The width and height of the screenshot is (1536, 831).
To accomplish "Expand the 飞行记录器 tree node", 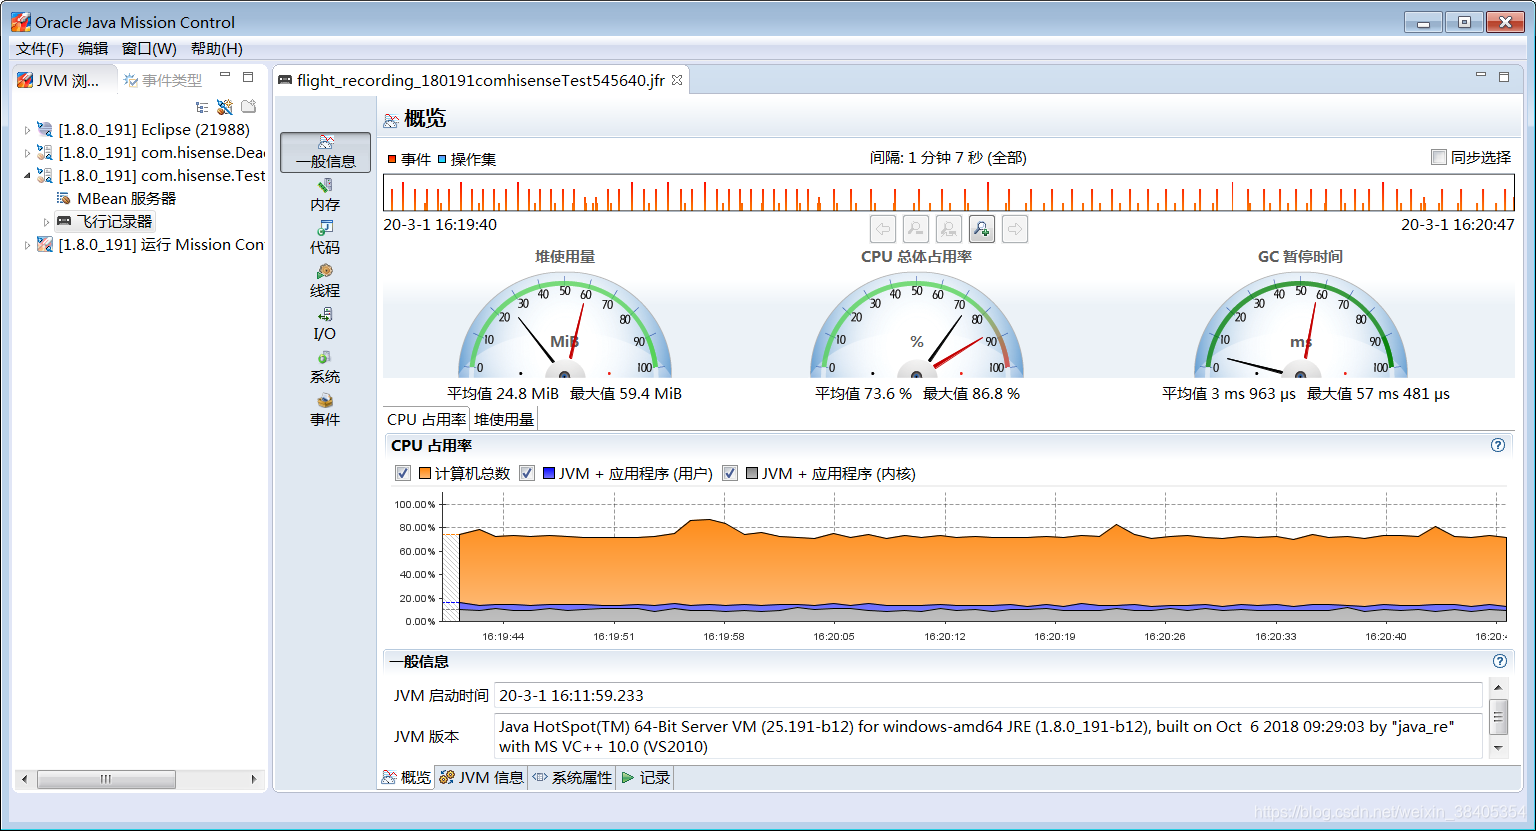I will point(46,221).
